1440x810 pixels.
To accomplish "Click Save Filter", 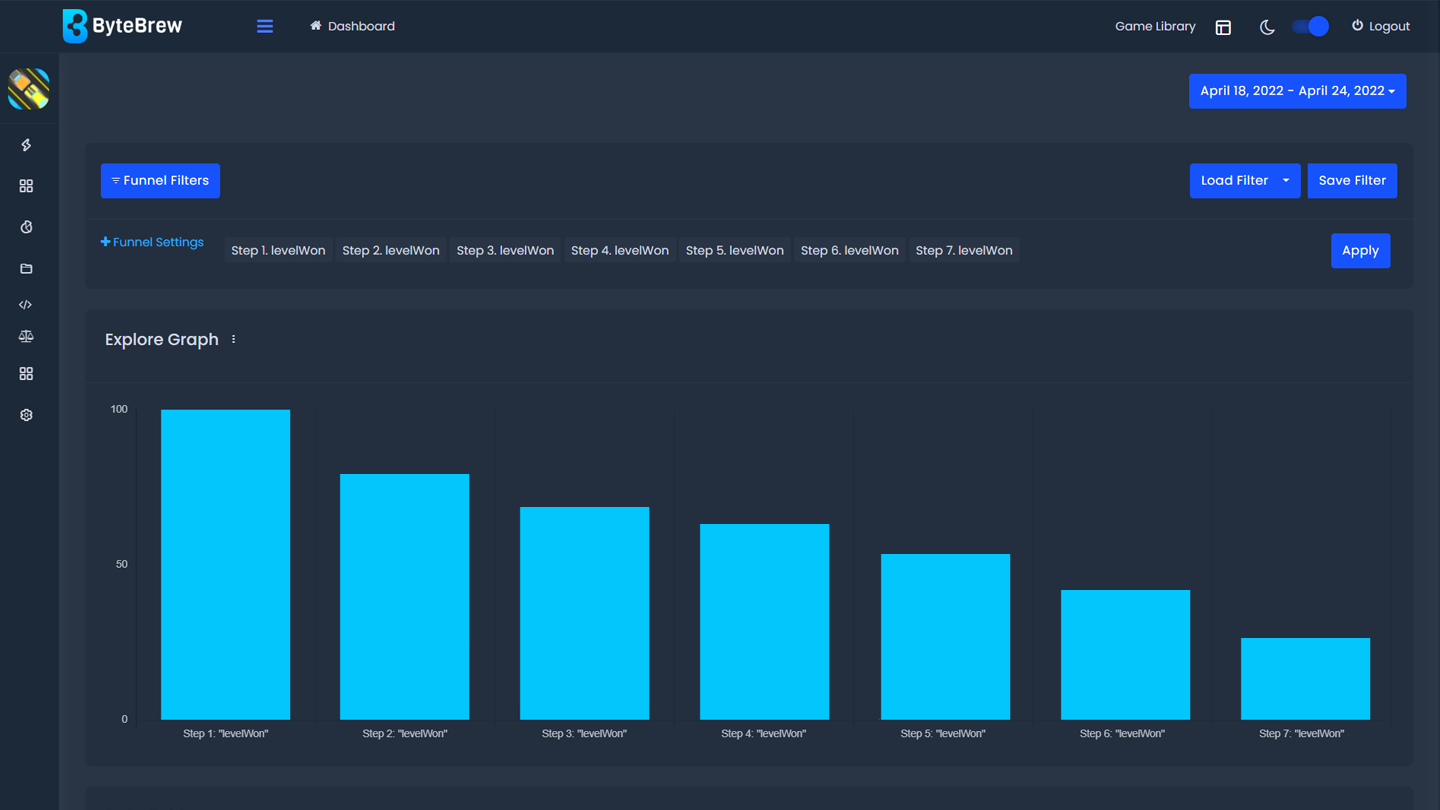I will point(1352,181).
